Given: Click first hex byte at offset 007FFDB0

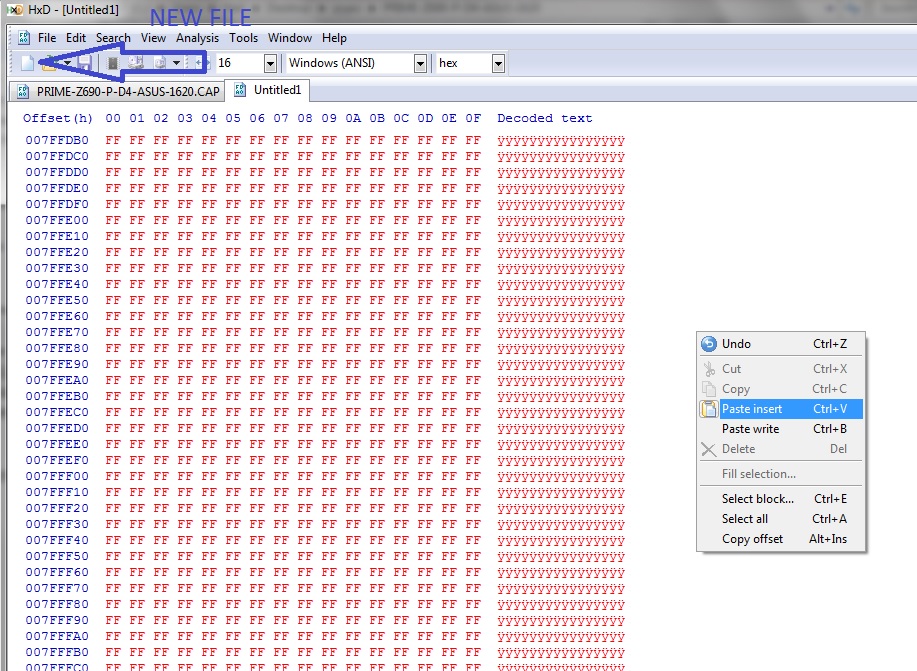Looking at the screenshot, I should point(112,140).
